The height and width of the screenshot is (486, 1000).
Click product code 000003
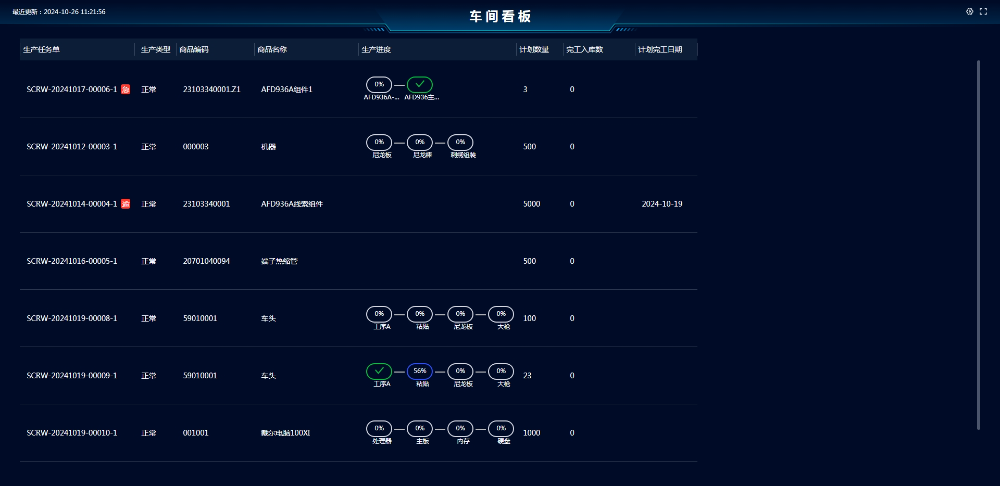(x=196, y=147)
